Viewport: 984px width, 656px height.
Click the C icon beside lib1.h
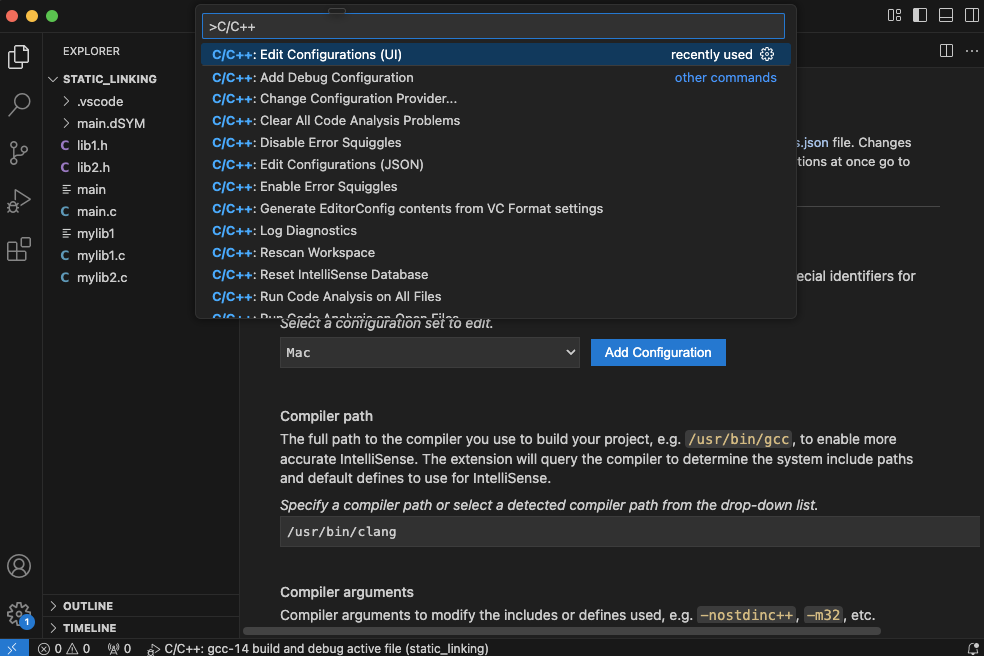click(x=65, y=146)
